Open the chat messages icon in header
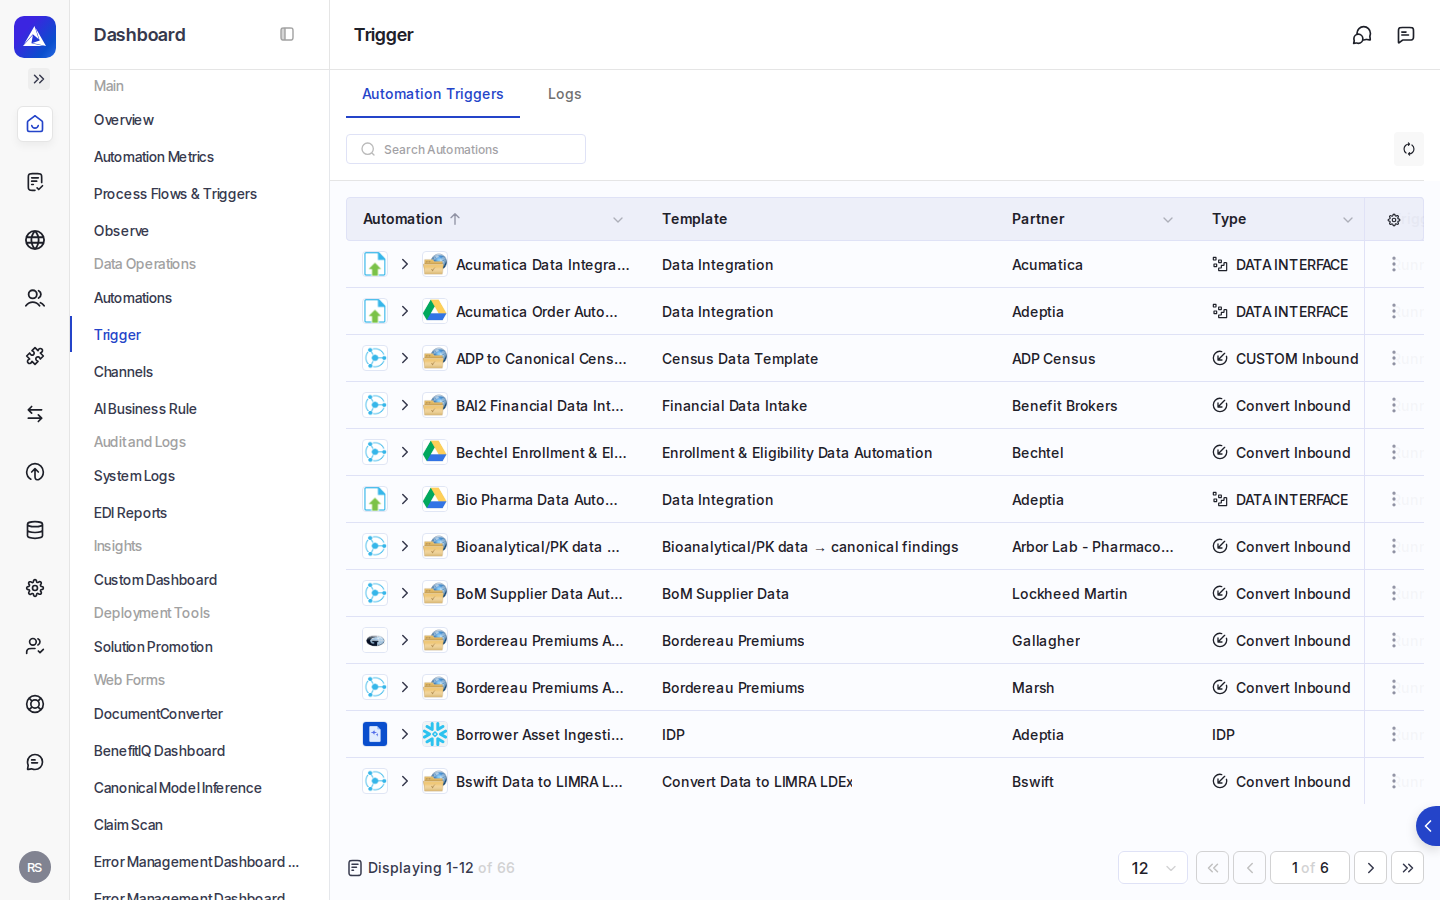This screenshot has width=1440, height=900. [1406, 35]
